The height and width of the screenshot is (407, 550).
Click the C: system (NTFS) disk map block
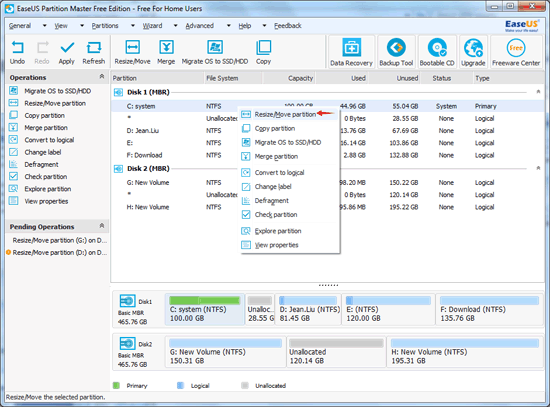point(204,309)
